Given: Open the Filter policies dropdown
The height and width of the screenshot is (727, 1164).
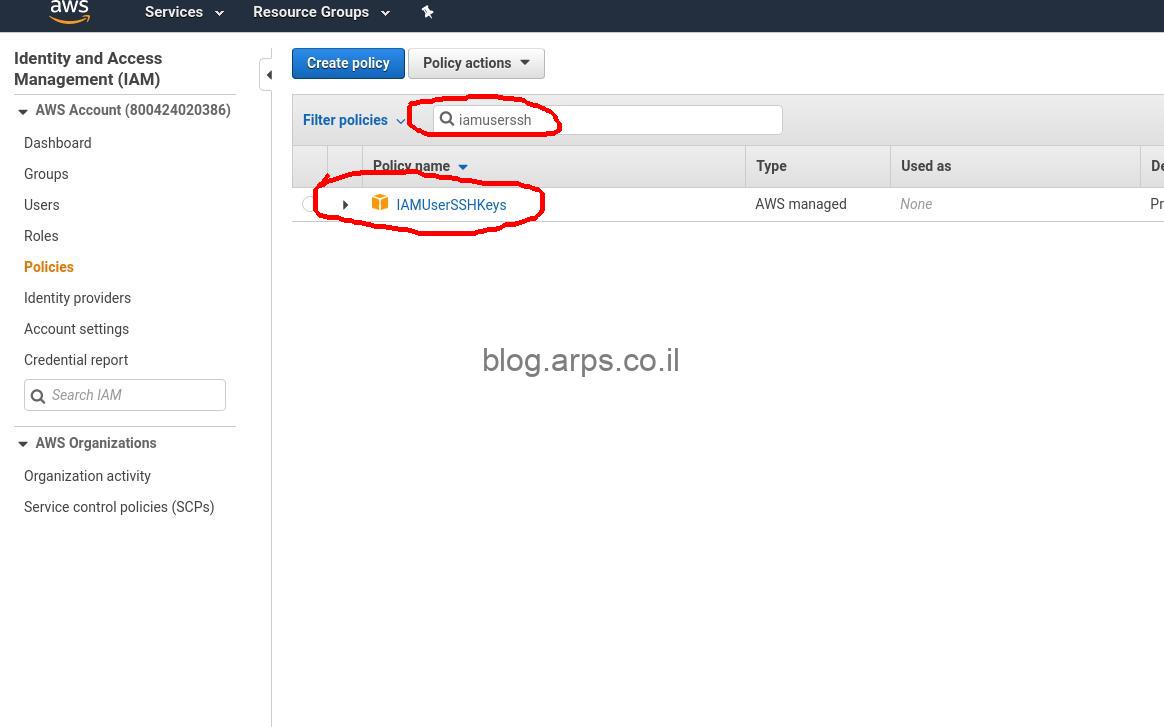Looking at the screenshot, I should point(353,120).
